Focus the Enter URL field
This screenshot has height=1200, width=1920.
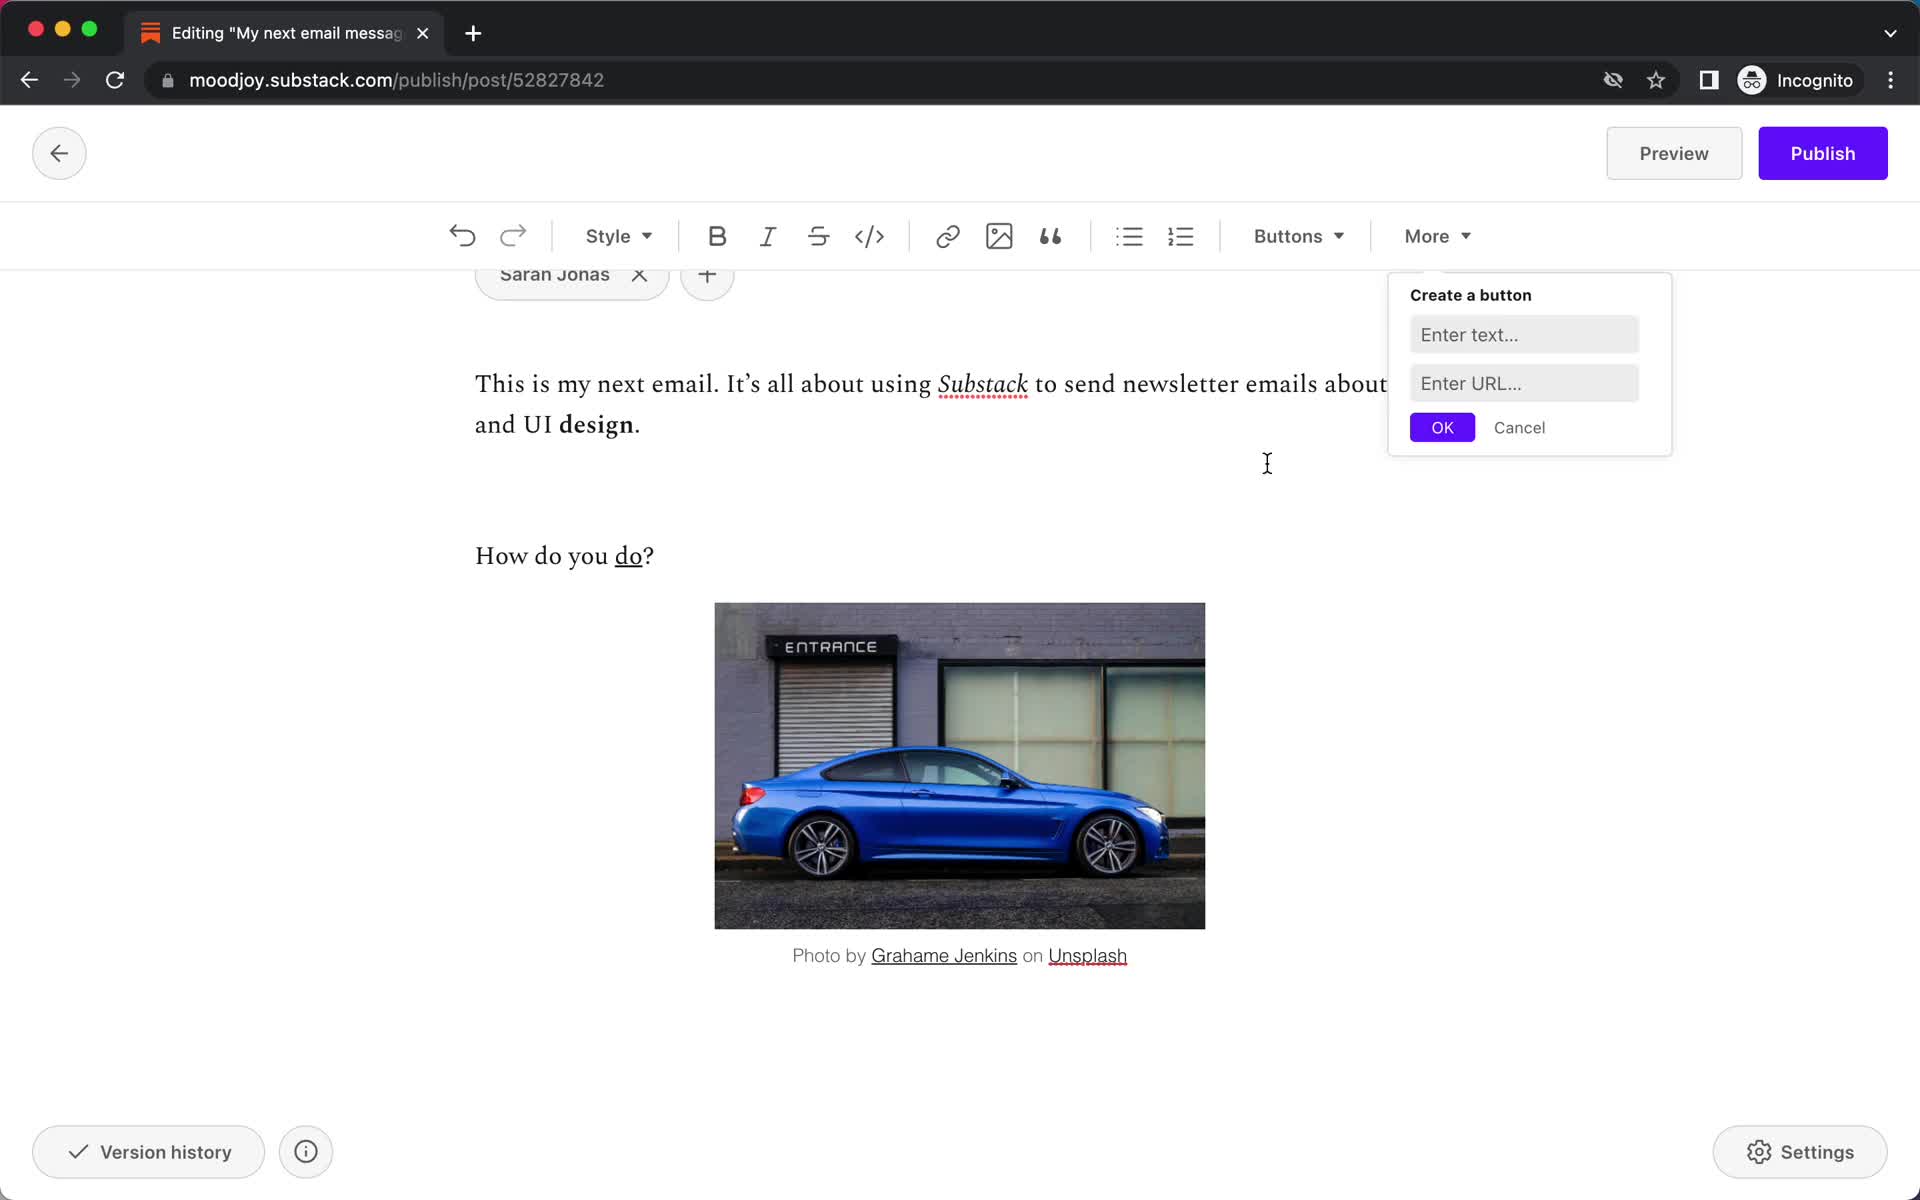pos(1524,383)
